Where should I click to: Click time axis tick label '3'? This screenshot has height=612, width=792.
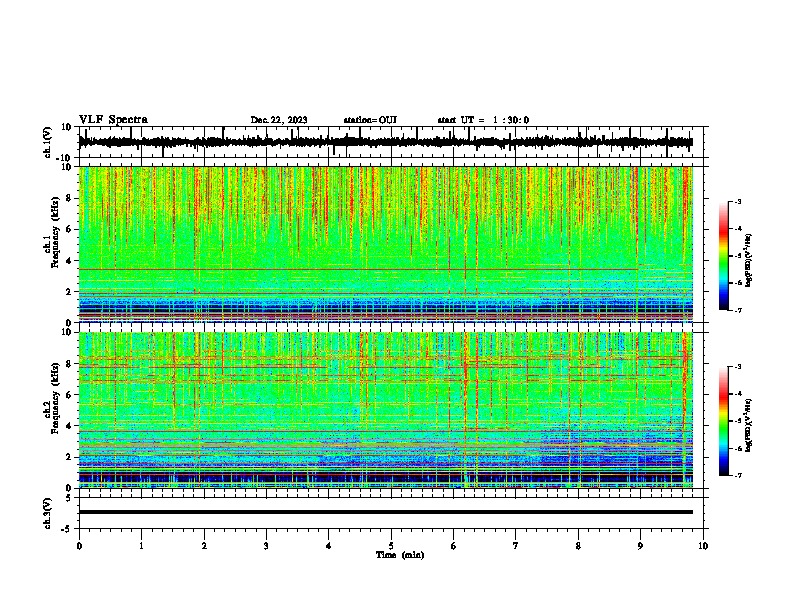tap(266, 546)
